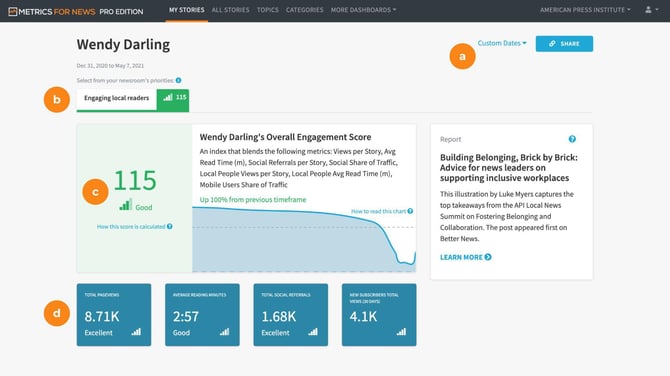Viewport: 670px width, 376px height.
Task: Click green bars icon beside Good rating
Action: pos(126,205)
